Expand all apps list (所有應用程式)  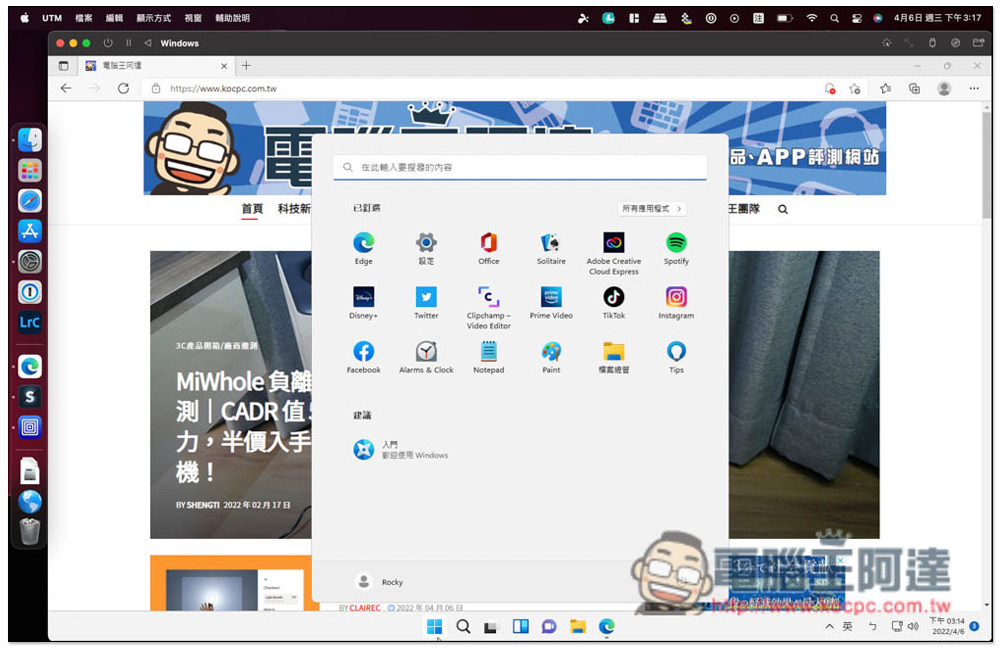652,209
